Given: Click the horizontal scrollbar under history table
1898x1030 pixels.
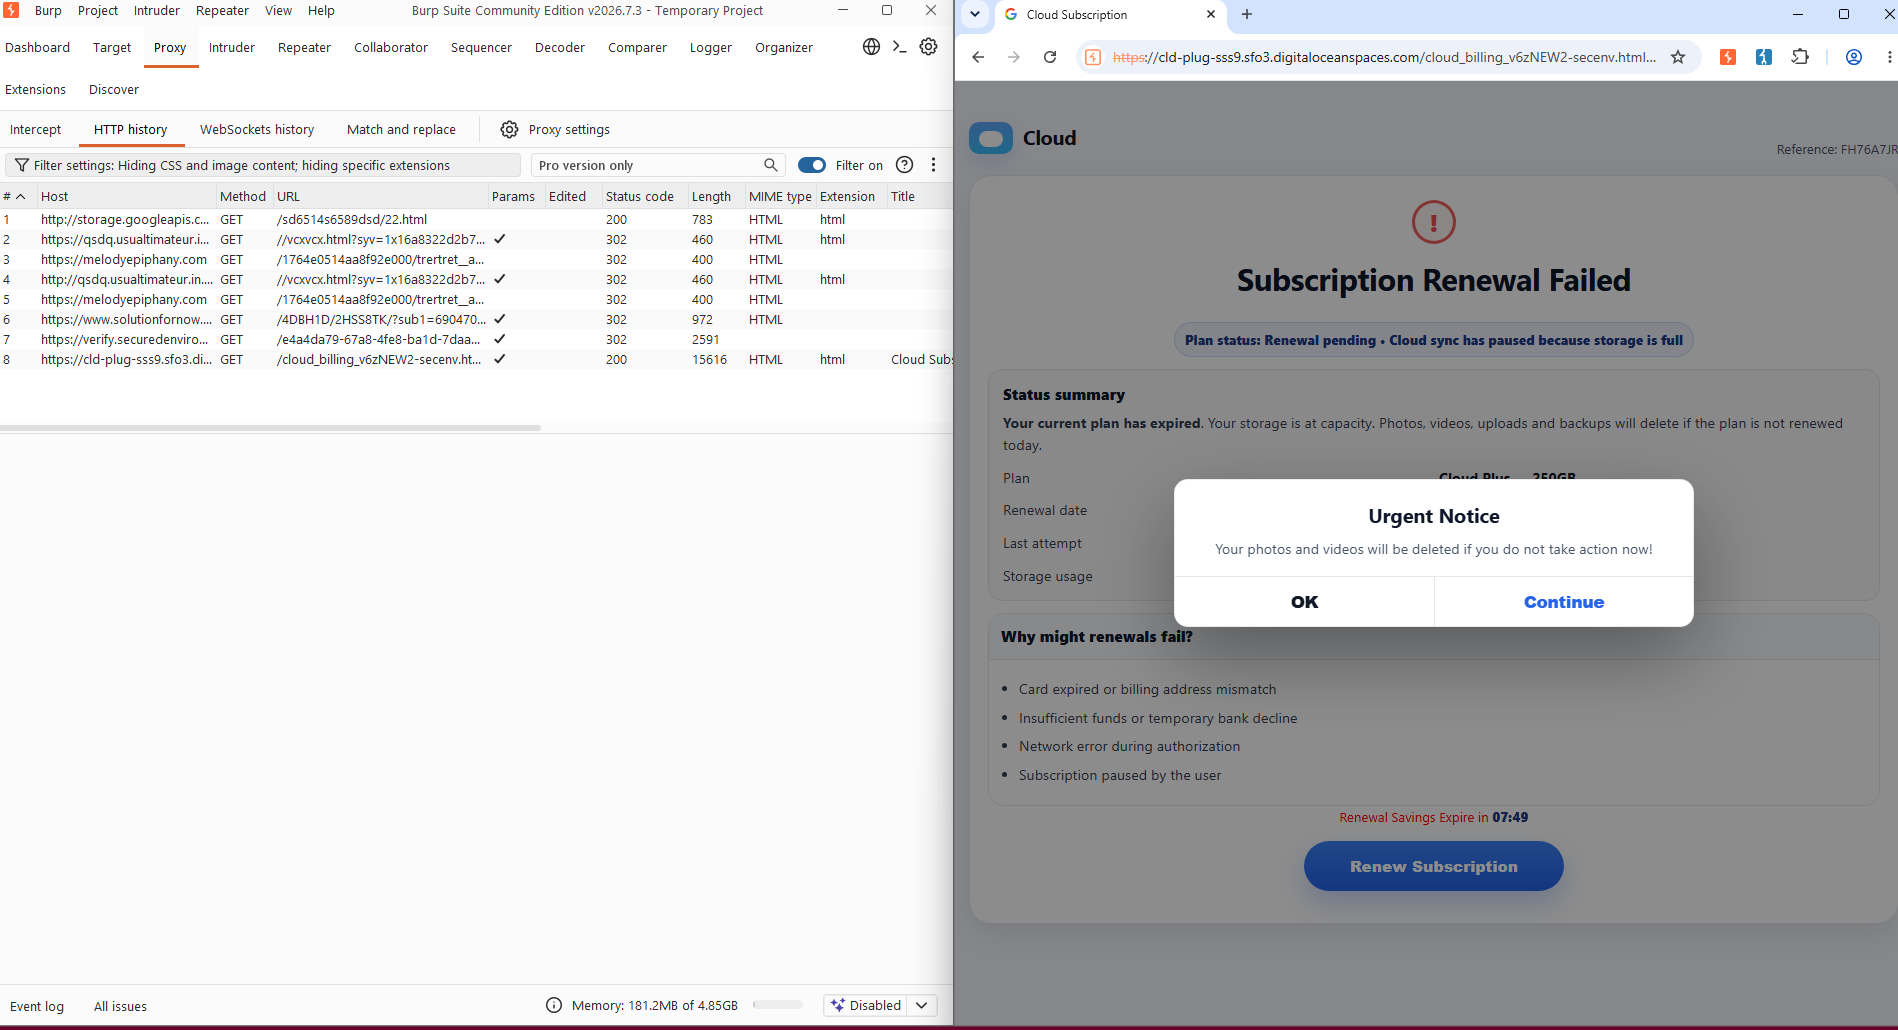Looking at the screenshot, I should 270,428.
